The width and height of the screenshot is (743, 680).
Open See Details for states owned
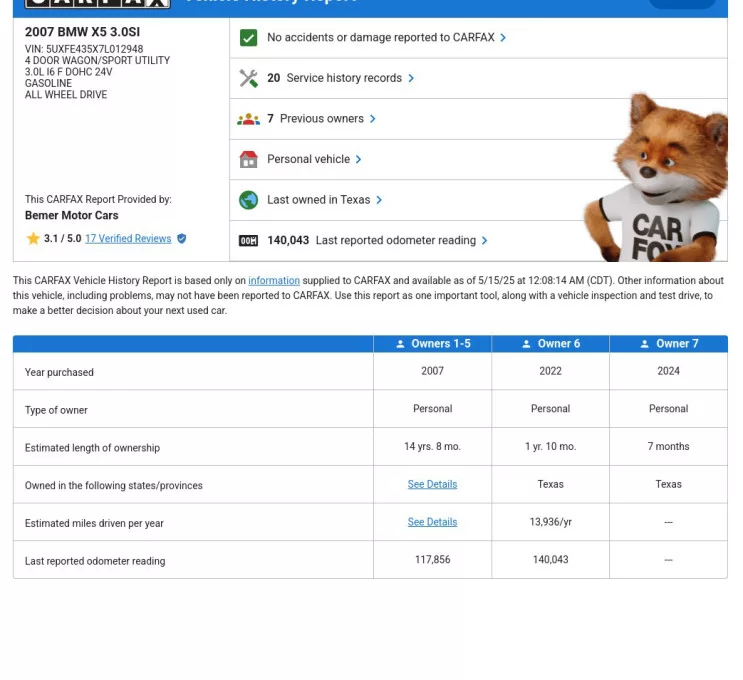click(432, 484)
